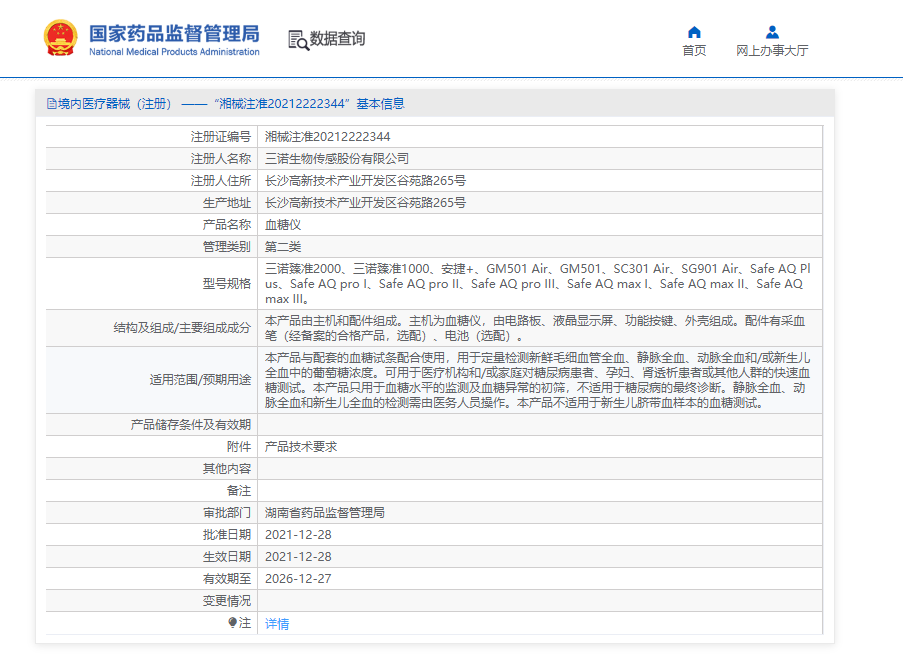Click the 生效日期 value 2021-12-28
The height and width of the screenshot is (656, 903).
(298, 557)
